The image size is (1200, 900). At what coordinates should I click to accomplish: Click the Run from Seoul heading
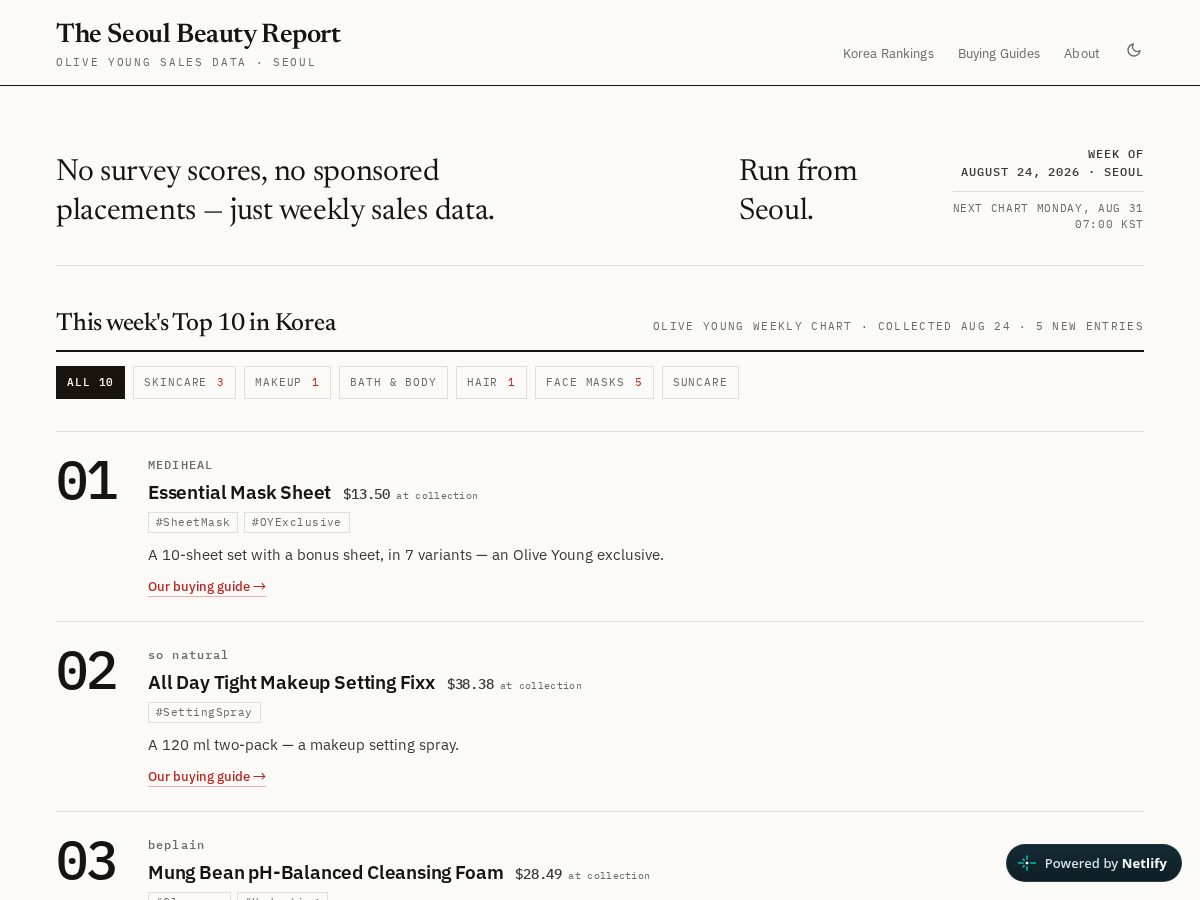point(798,190)
